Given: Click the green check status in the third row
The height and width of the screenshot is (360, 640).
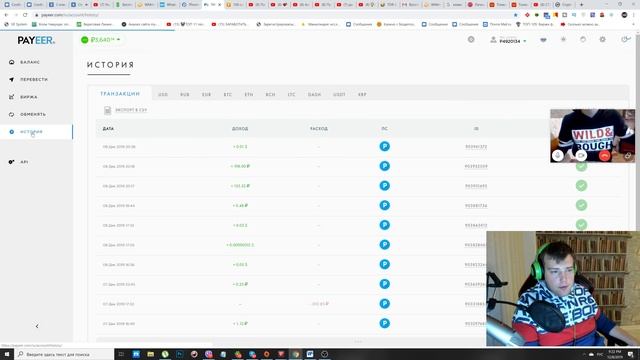Looking at the screenshot, I should click(x=581, y=186).
